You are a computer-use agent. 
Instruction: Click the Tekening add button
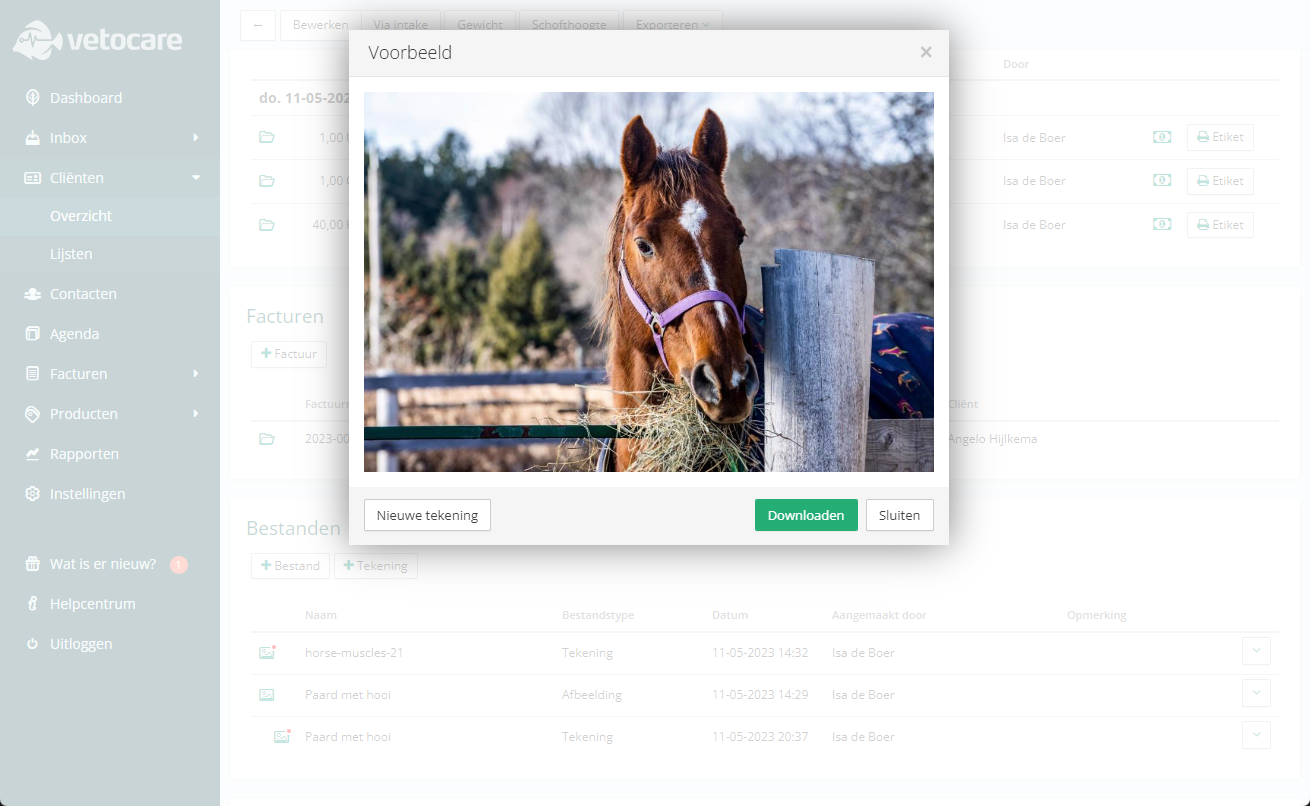coord(376,566)
